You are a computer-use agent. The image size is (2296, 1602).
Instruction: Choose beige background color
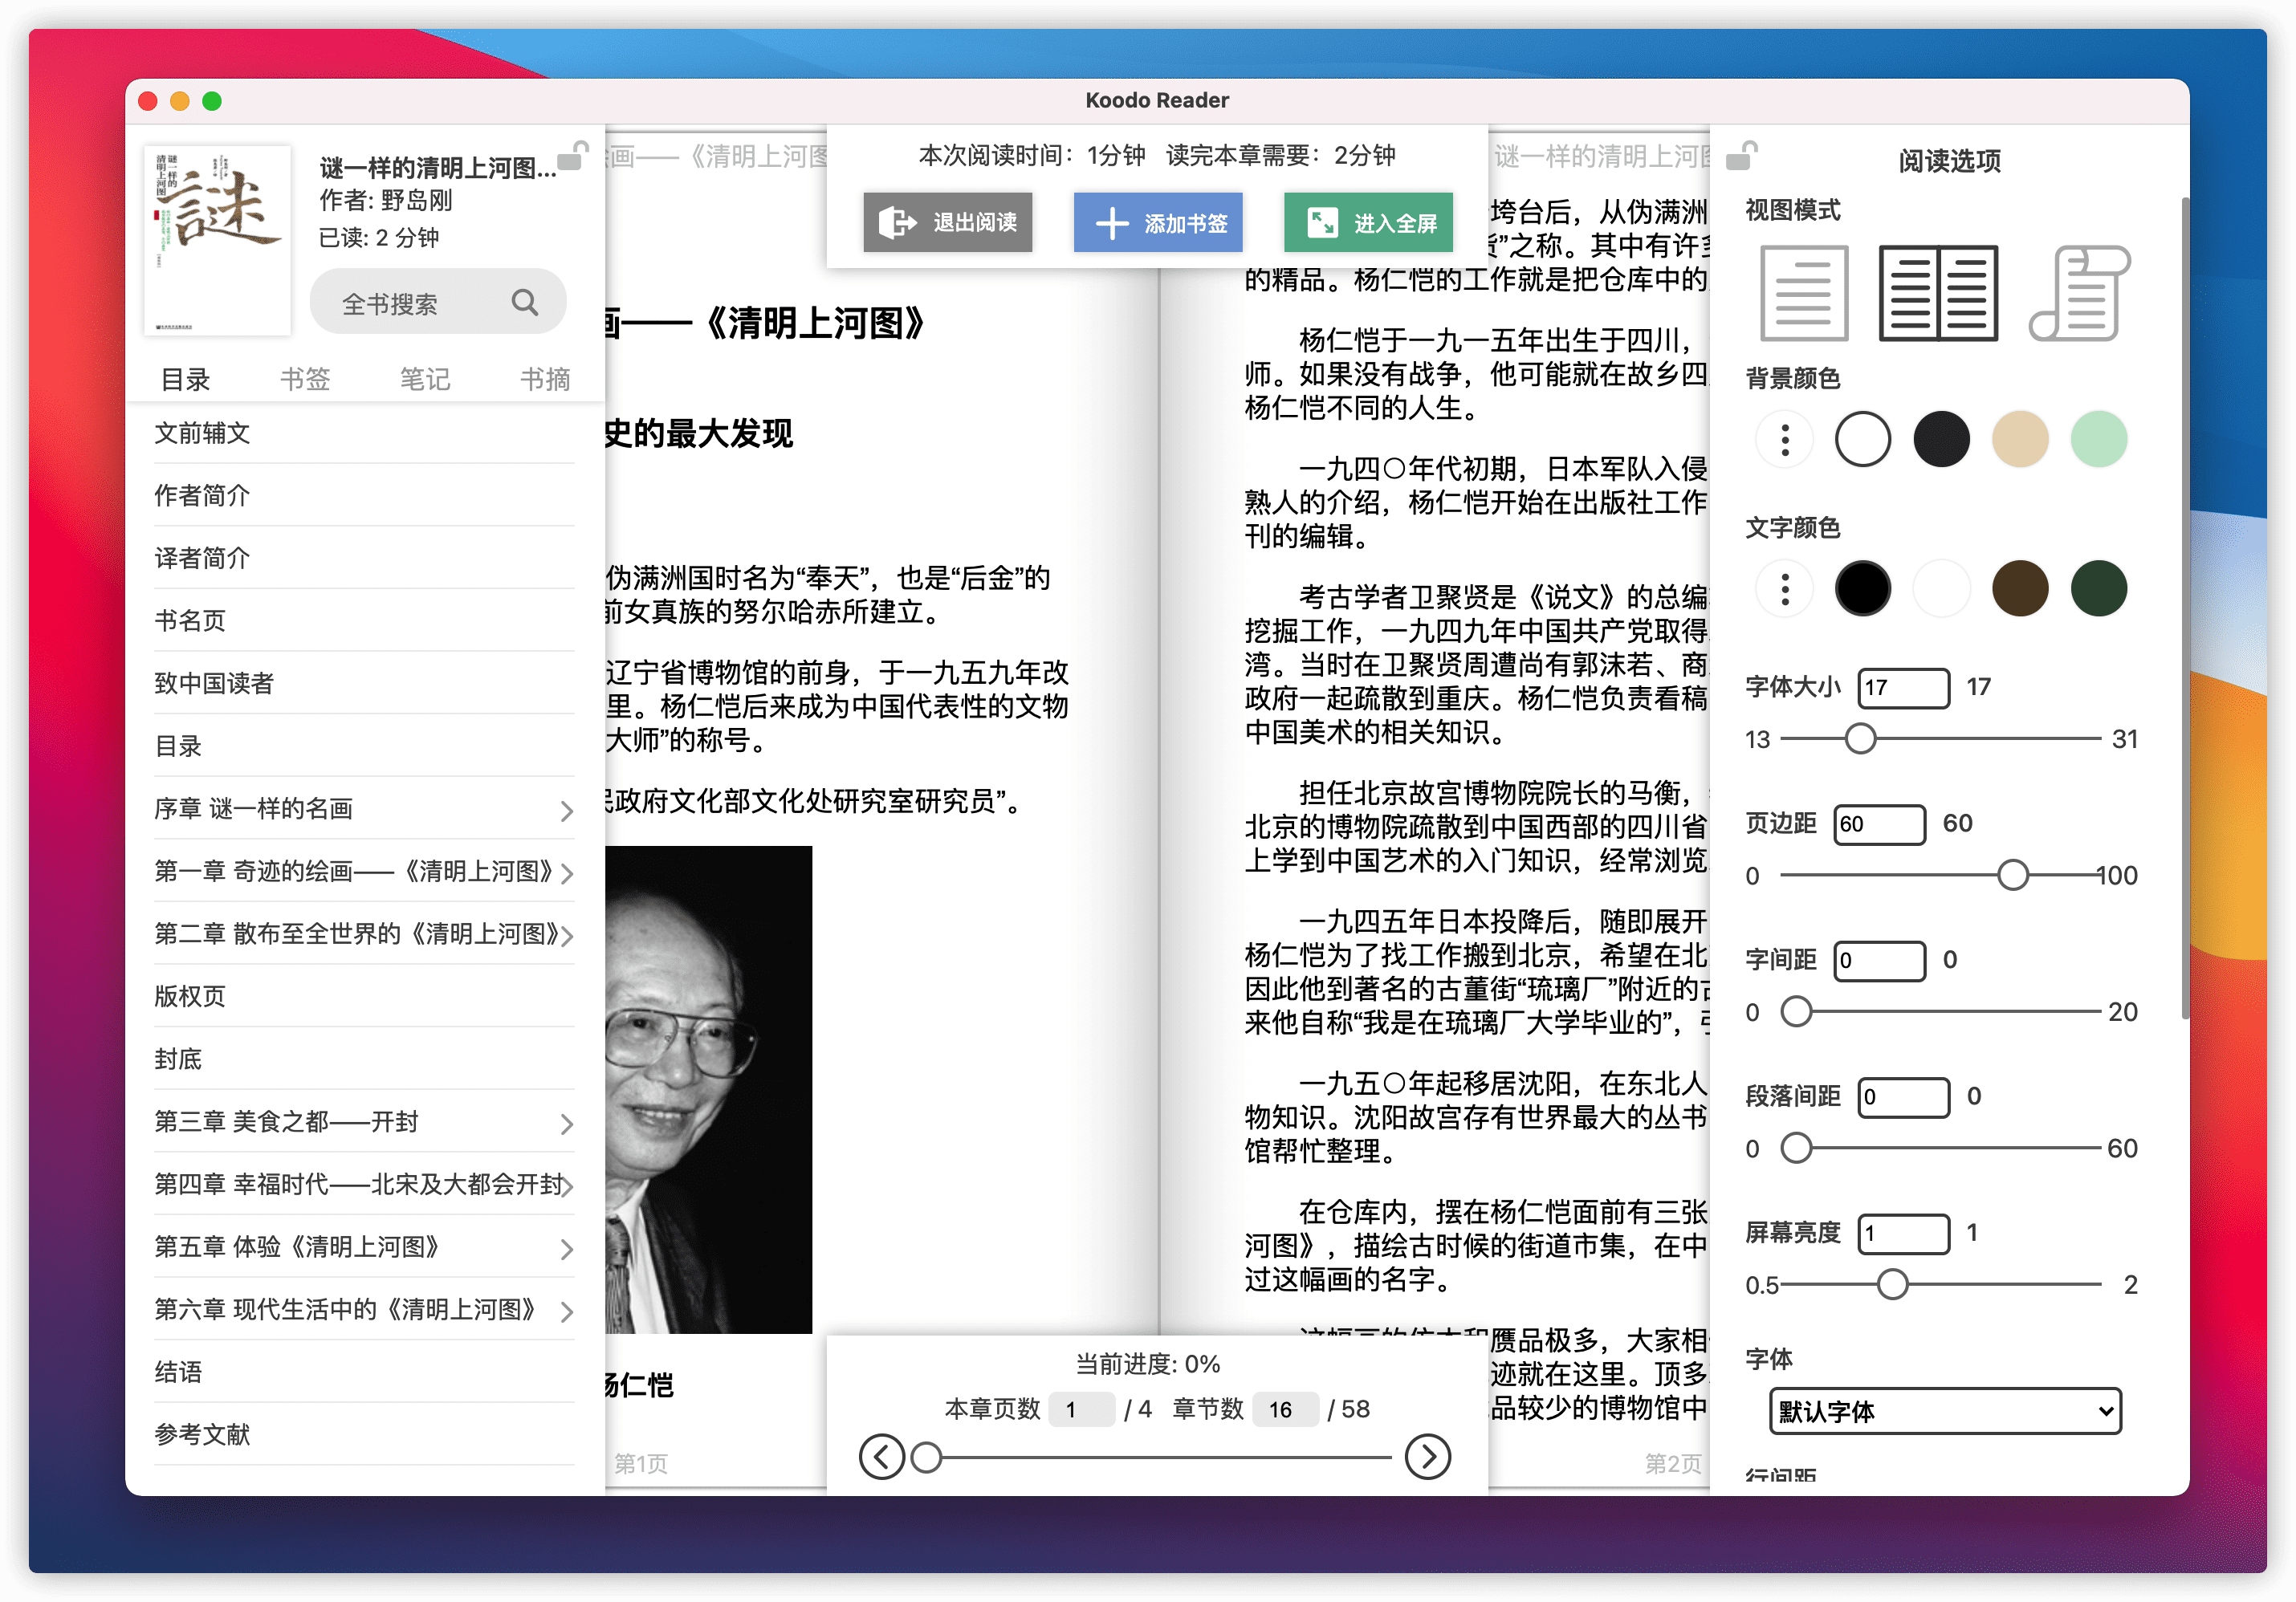2020,439
